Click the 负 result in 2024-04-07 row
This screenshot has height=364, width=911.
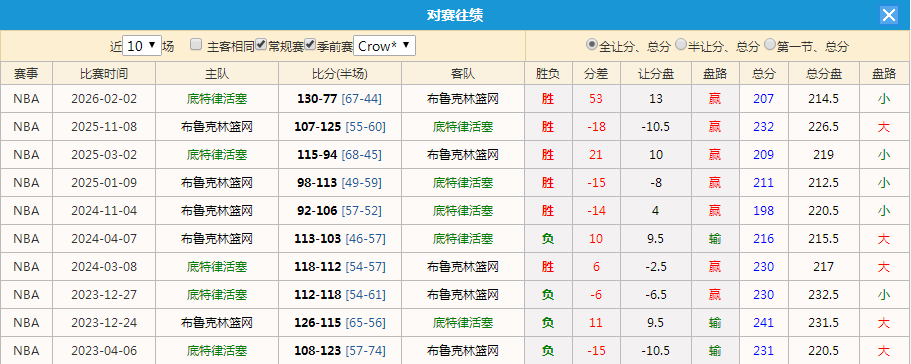point(547,239)
